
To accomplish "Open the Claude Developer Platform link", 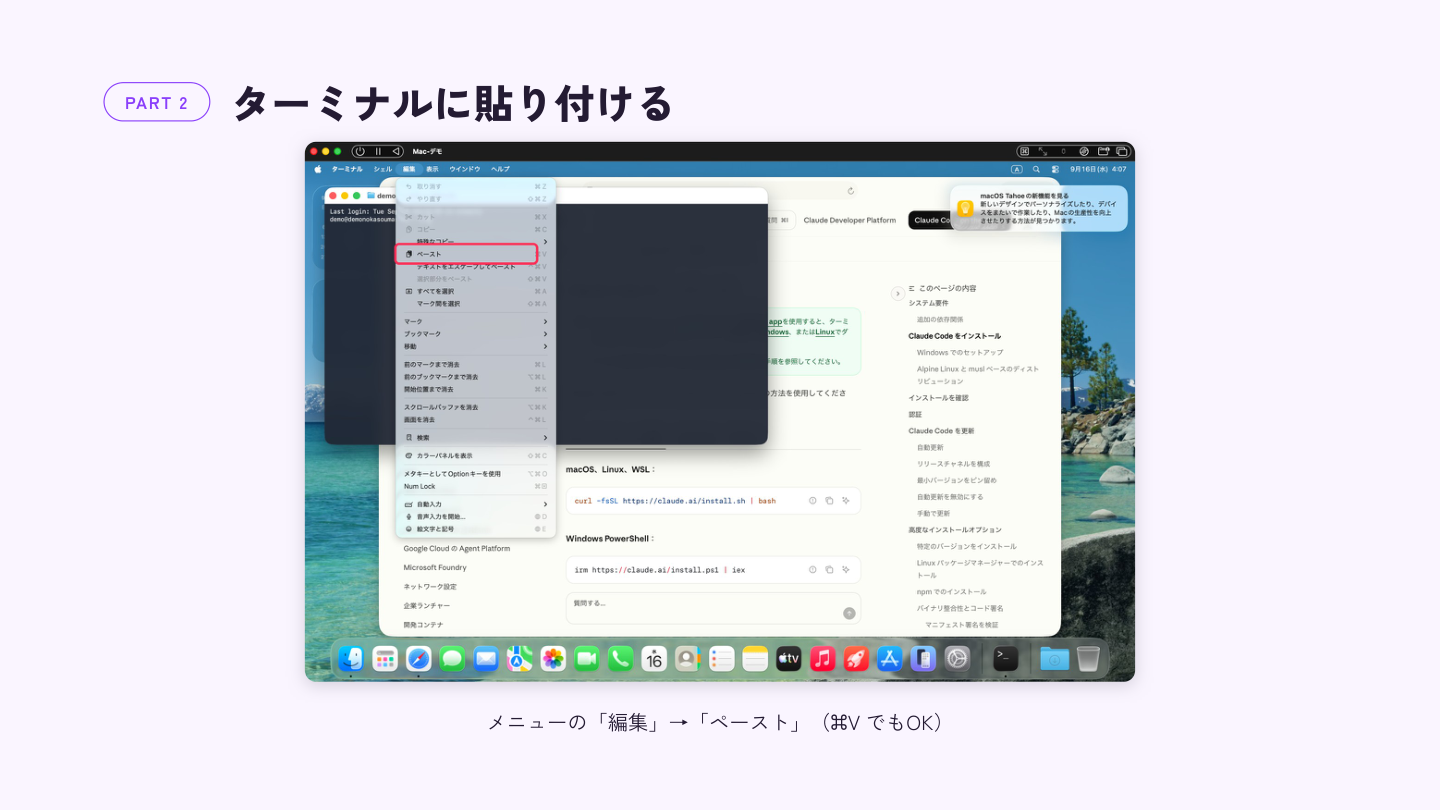I will tap(850, 220).
